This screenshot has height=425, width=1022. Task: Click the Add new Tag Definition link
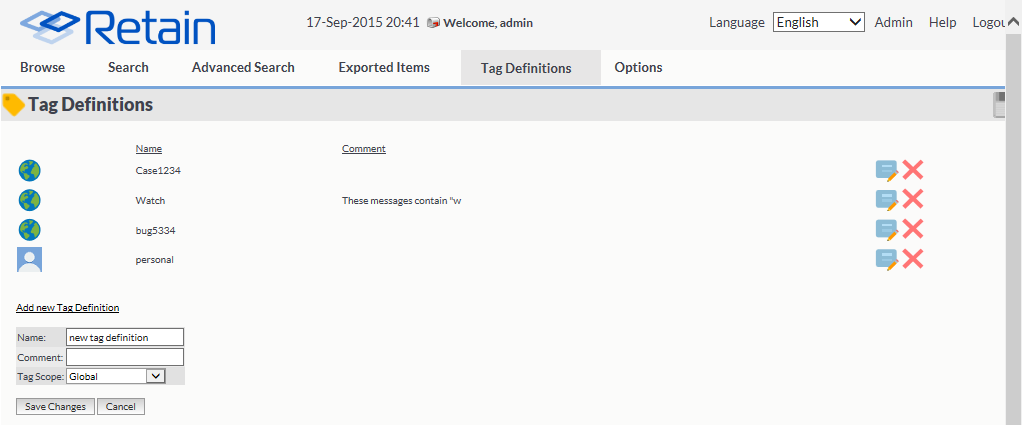(x=67, y=308)
